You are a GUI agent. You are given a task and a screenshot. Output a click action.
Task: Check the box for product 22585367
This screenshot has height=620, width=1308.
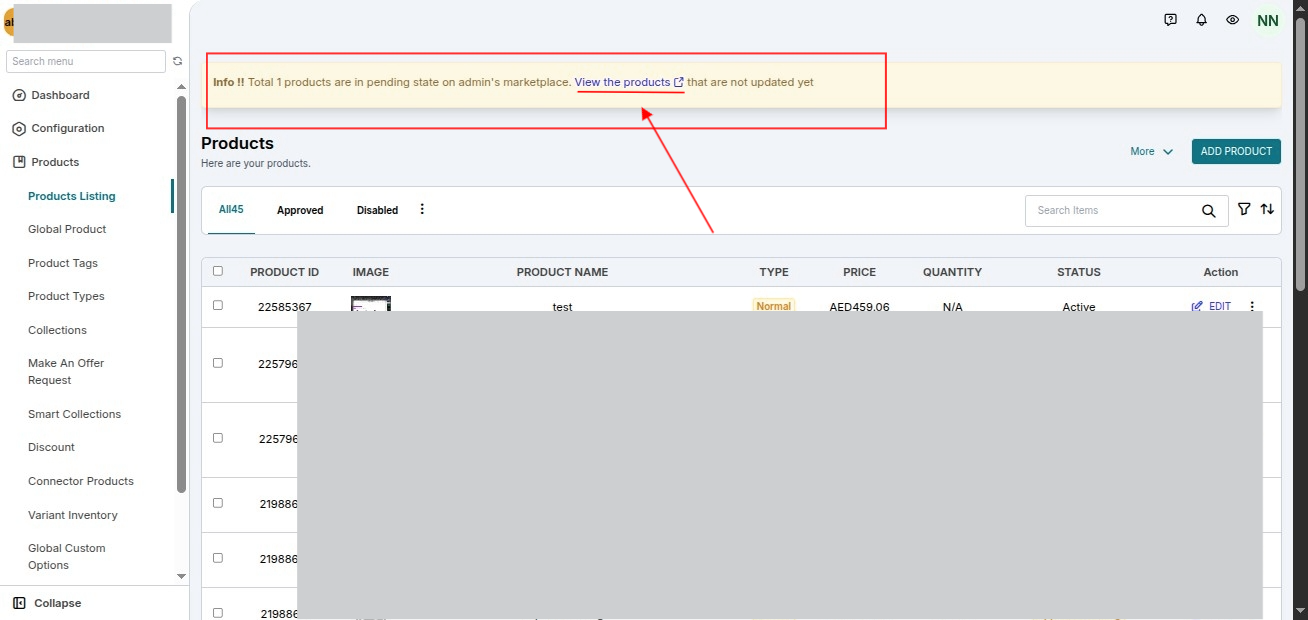(x=218, y=305)
